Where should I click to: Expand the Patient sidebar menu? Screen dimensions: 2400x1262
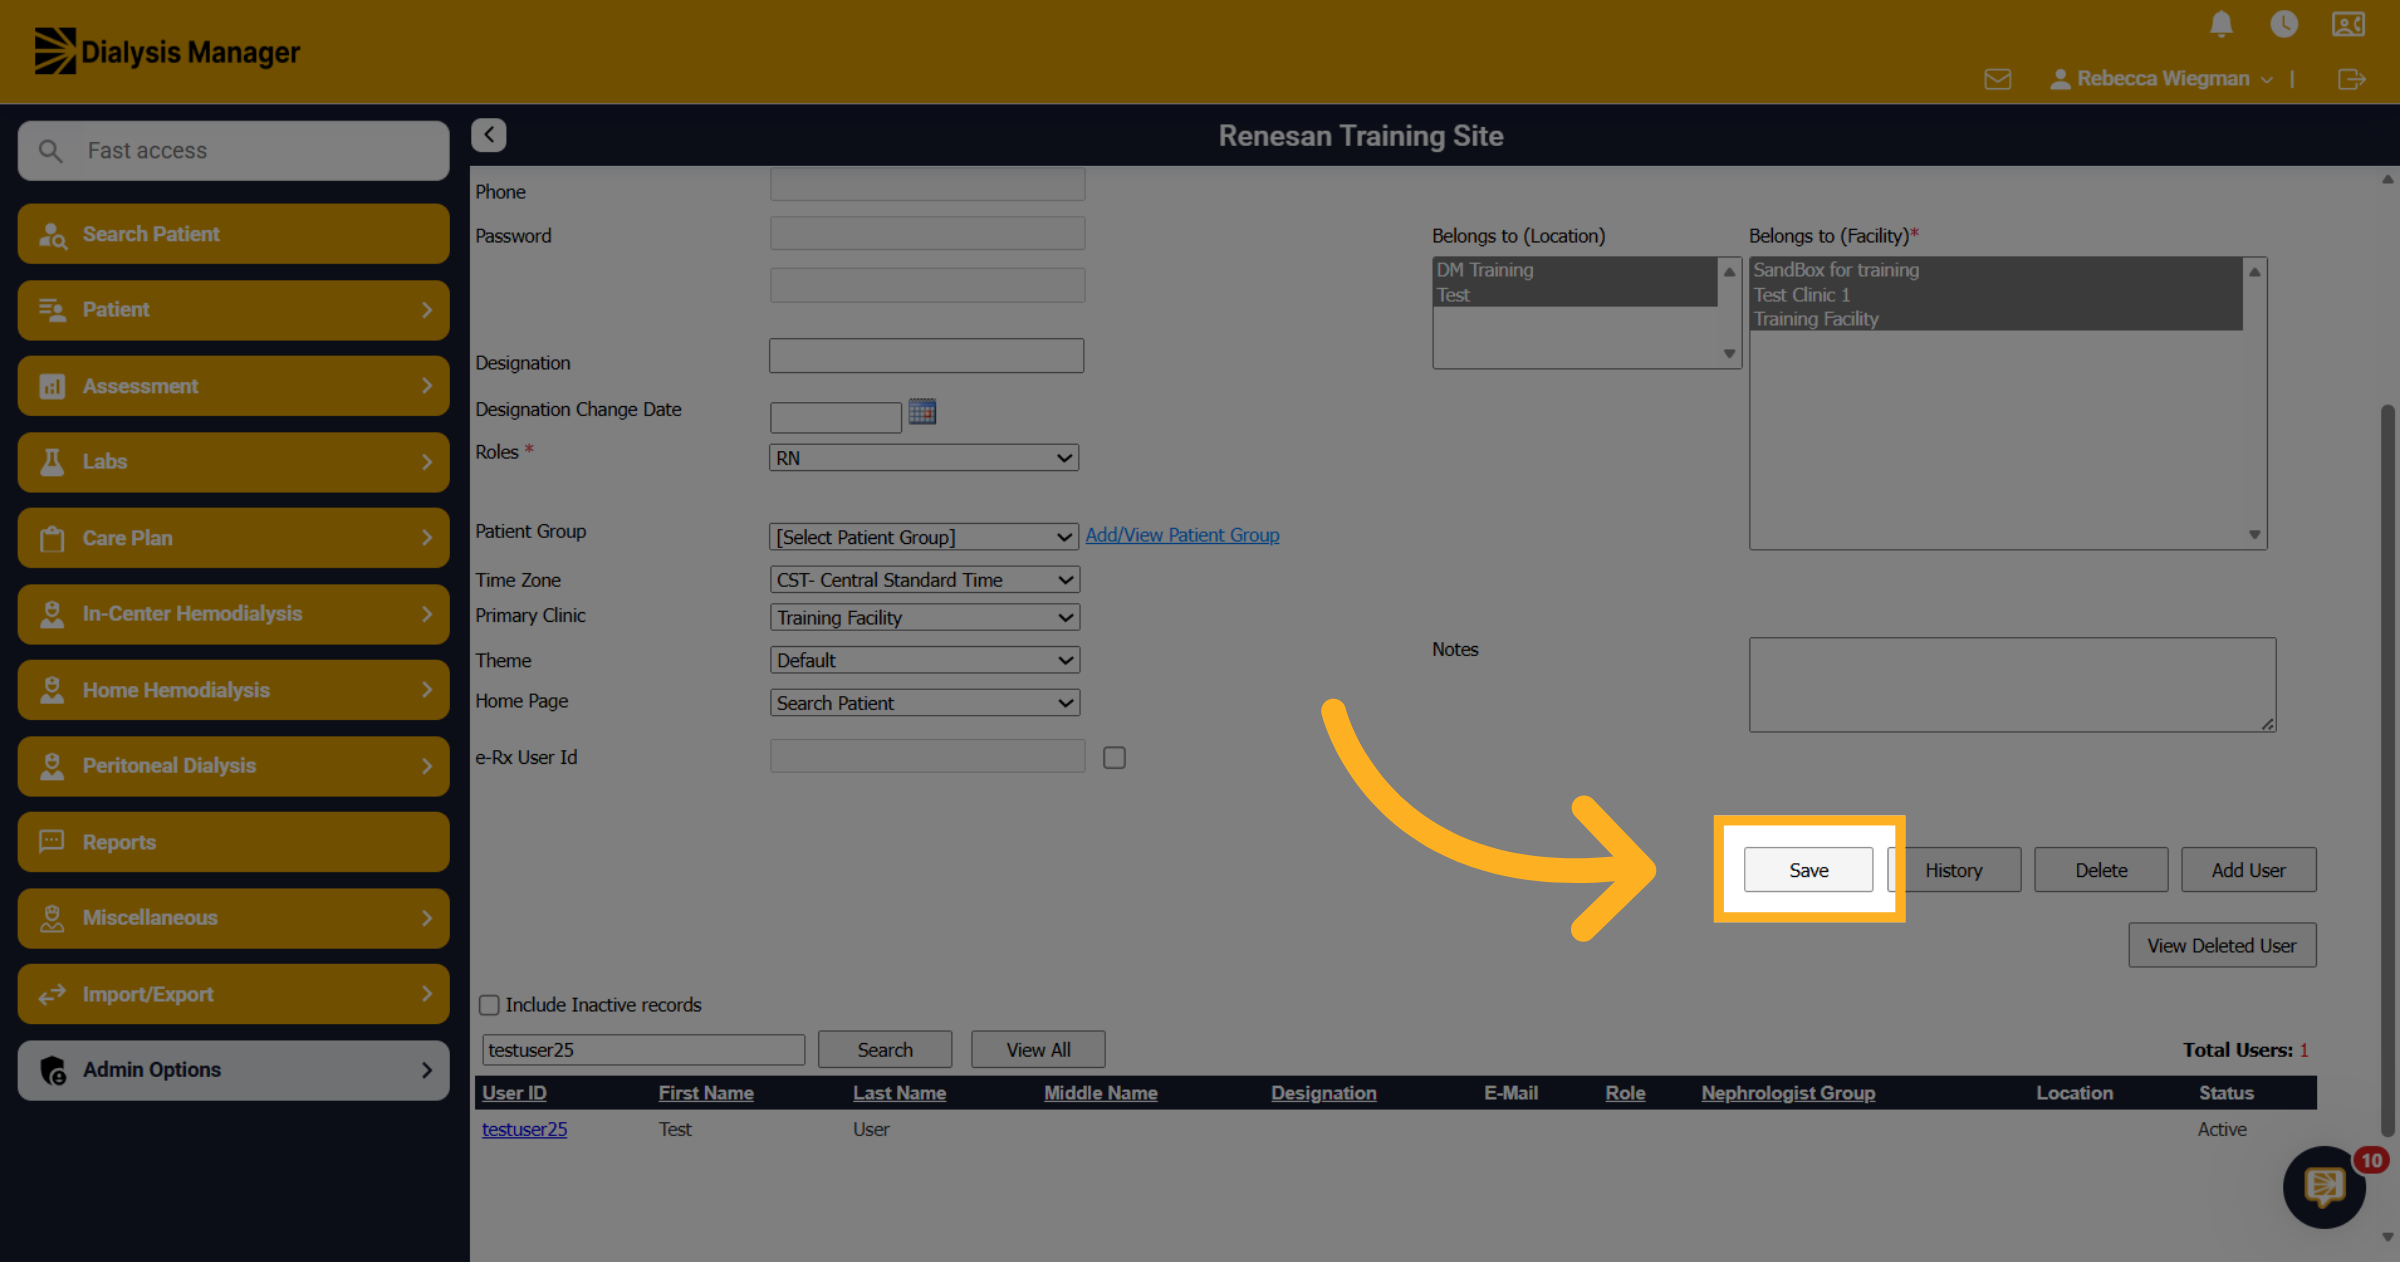233,310
